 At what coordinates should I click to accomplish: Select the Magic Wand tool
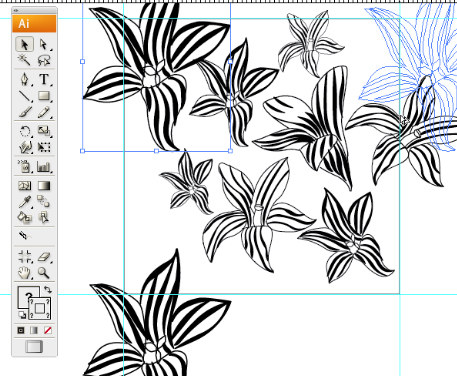(x=24, y=60)
